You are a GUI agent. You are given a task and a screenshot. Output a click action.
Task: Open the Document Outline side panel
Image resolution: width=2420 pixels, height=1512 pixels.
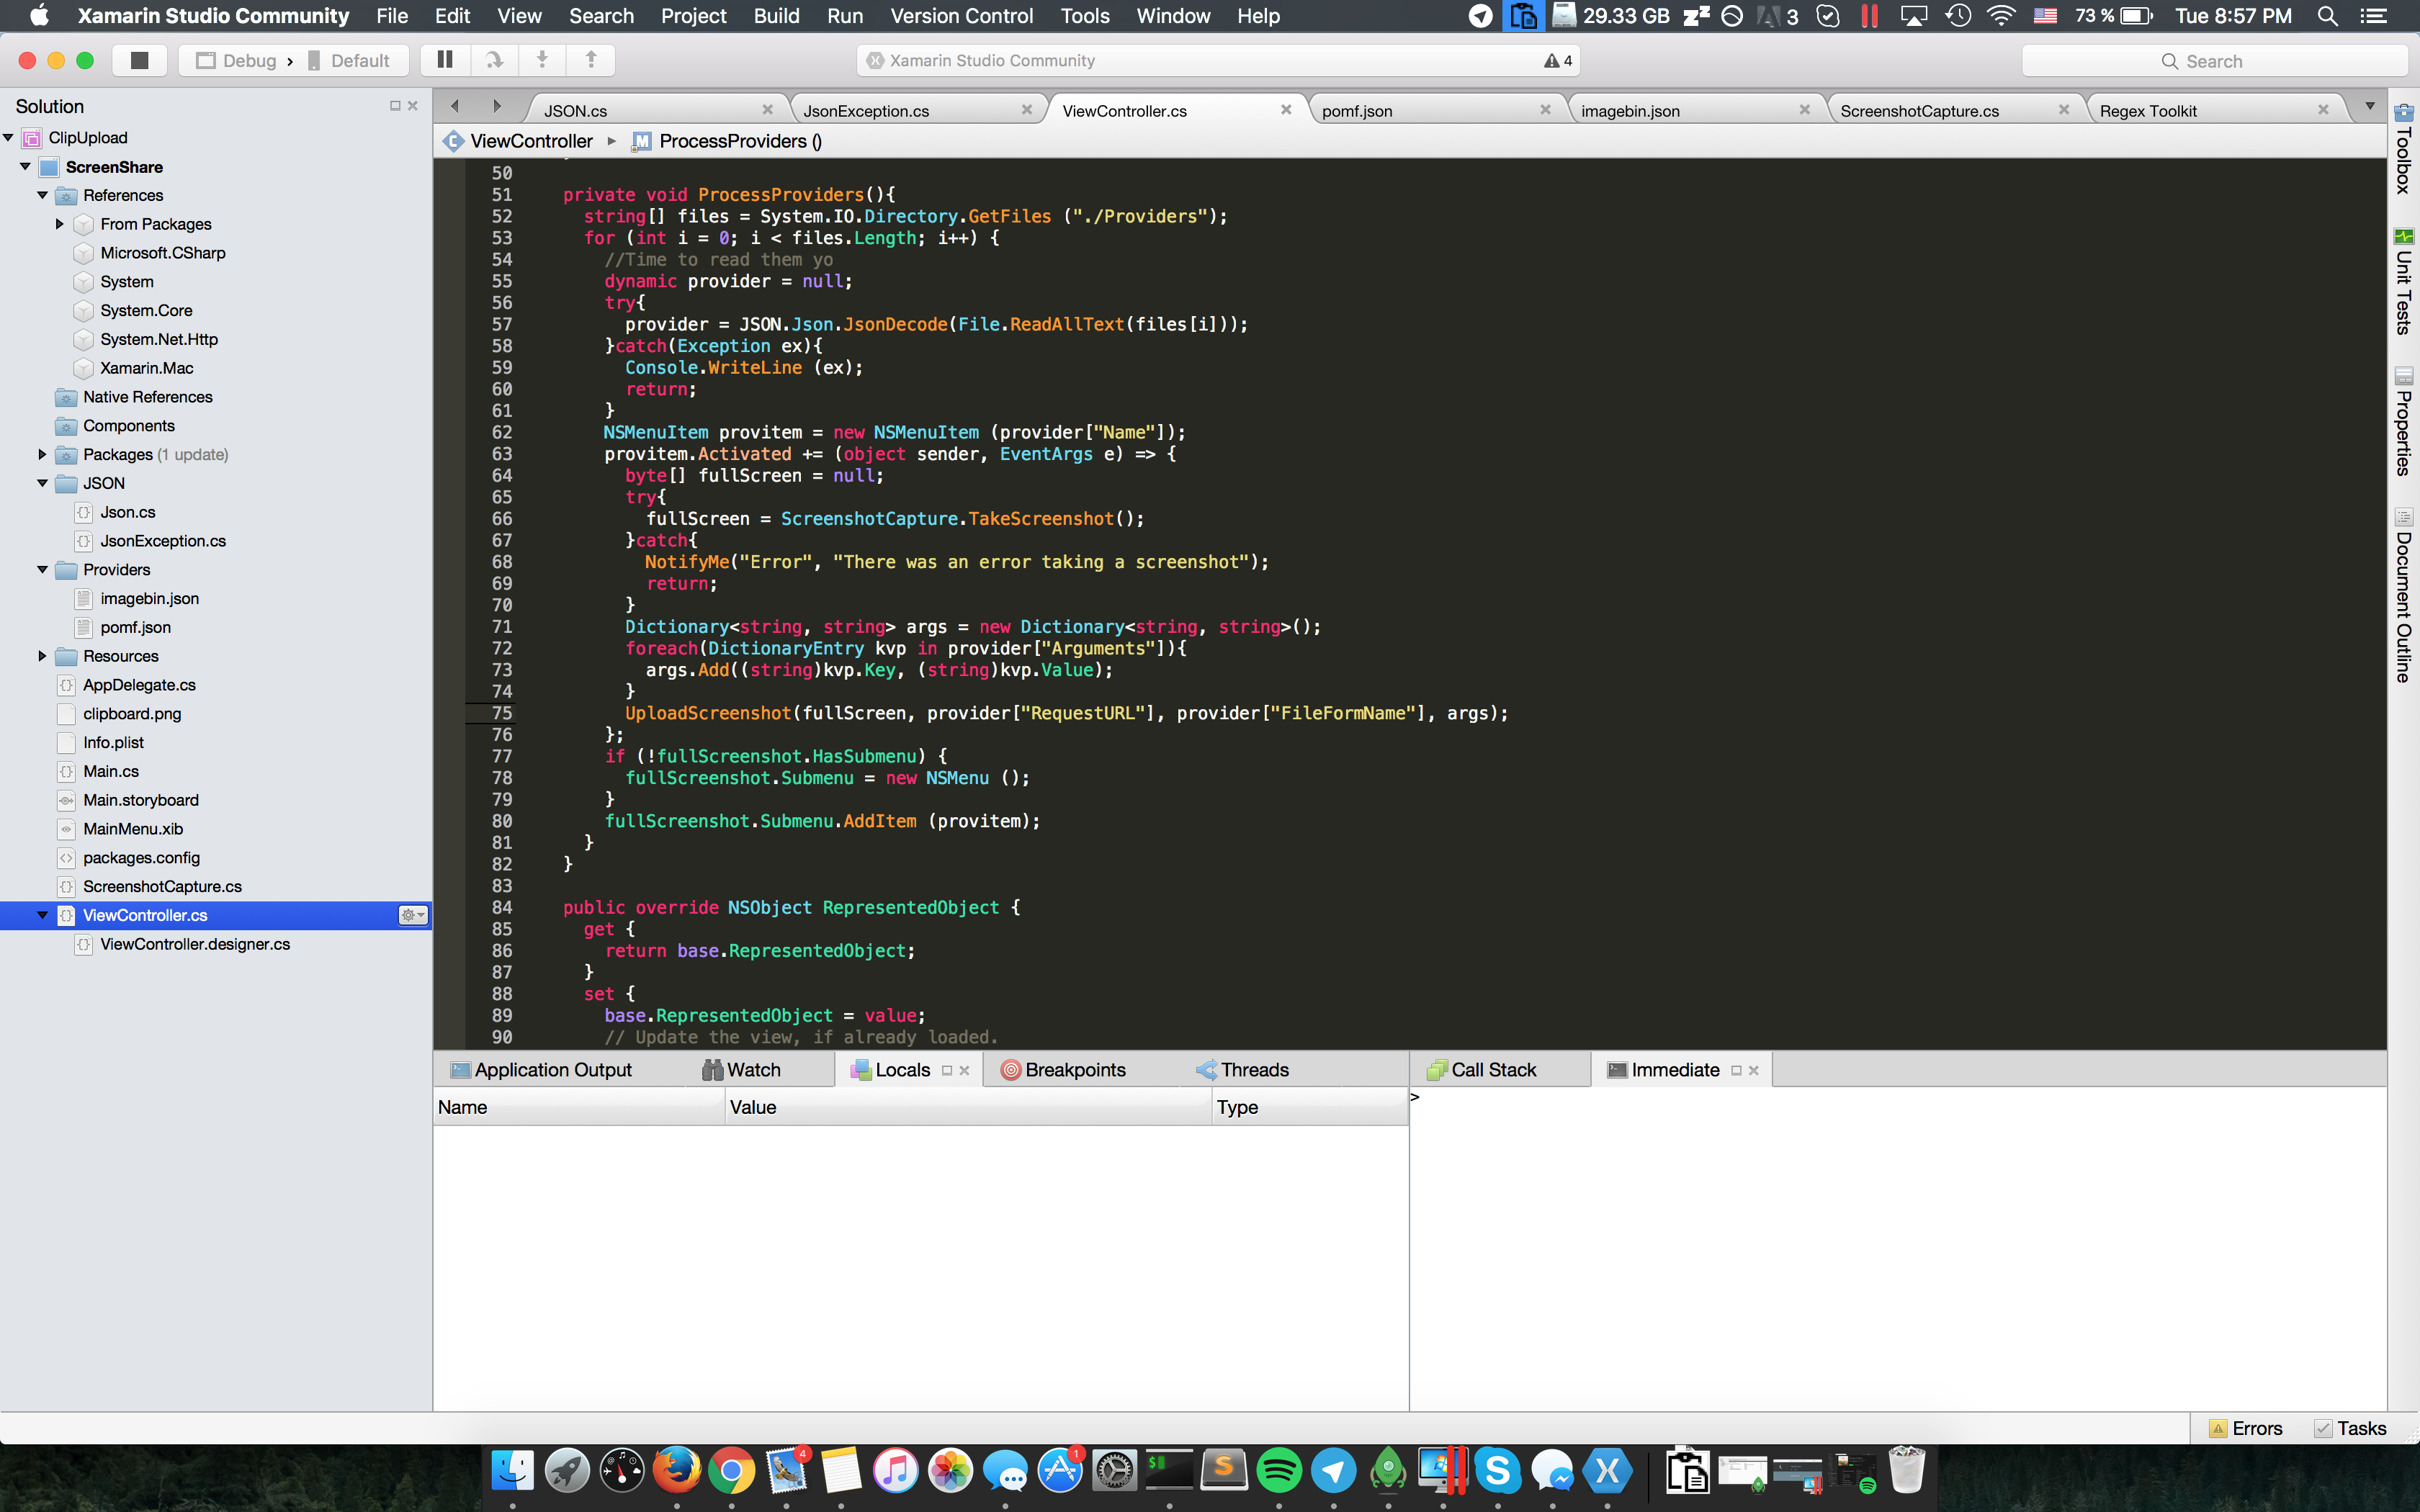pos(2404,597)
